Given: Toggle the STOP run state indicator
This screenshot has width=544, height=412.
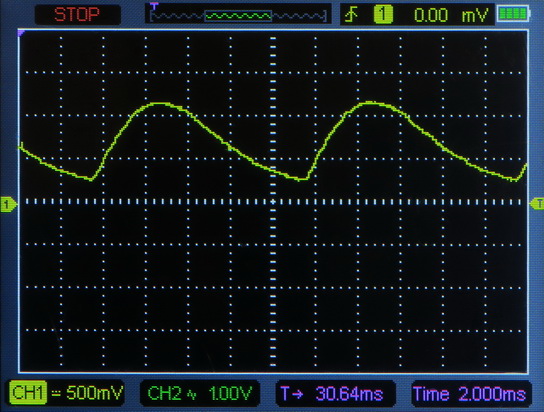Looking at the screenshot, I should (x=77, y=15).
